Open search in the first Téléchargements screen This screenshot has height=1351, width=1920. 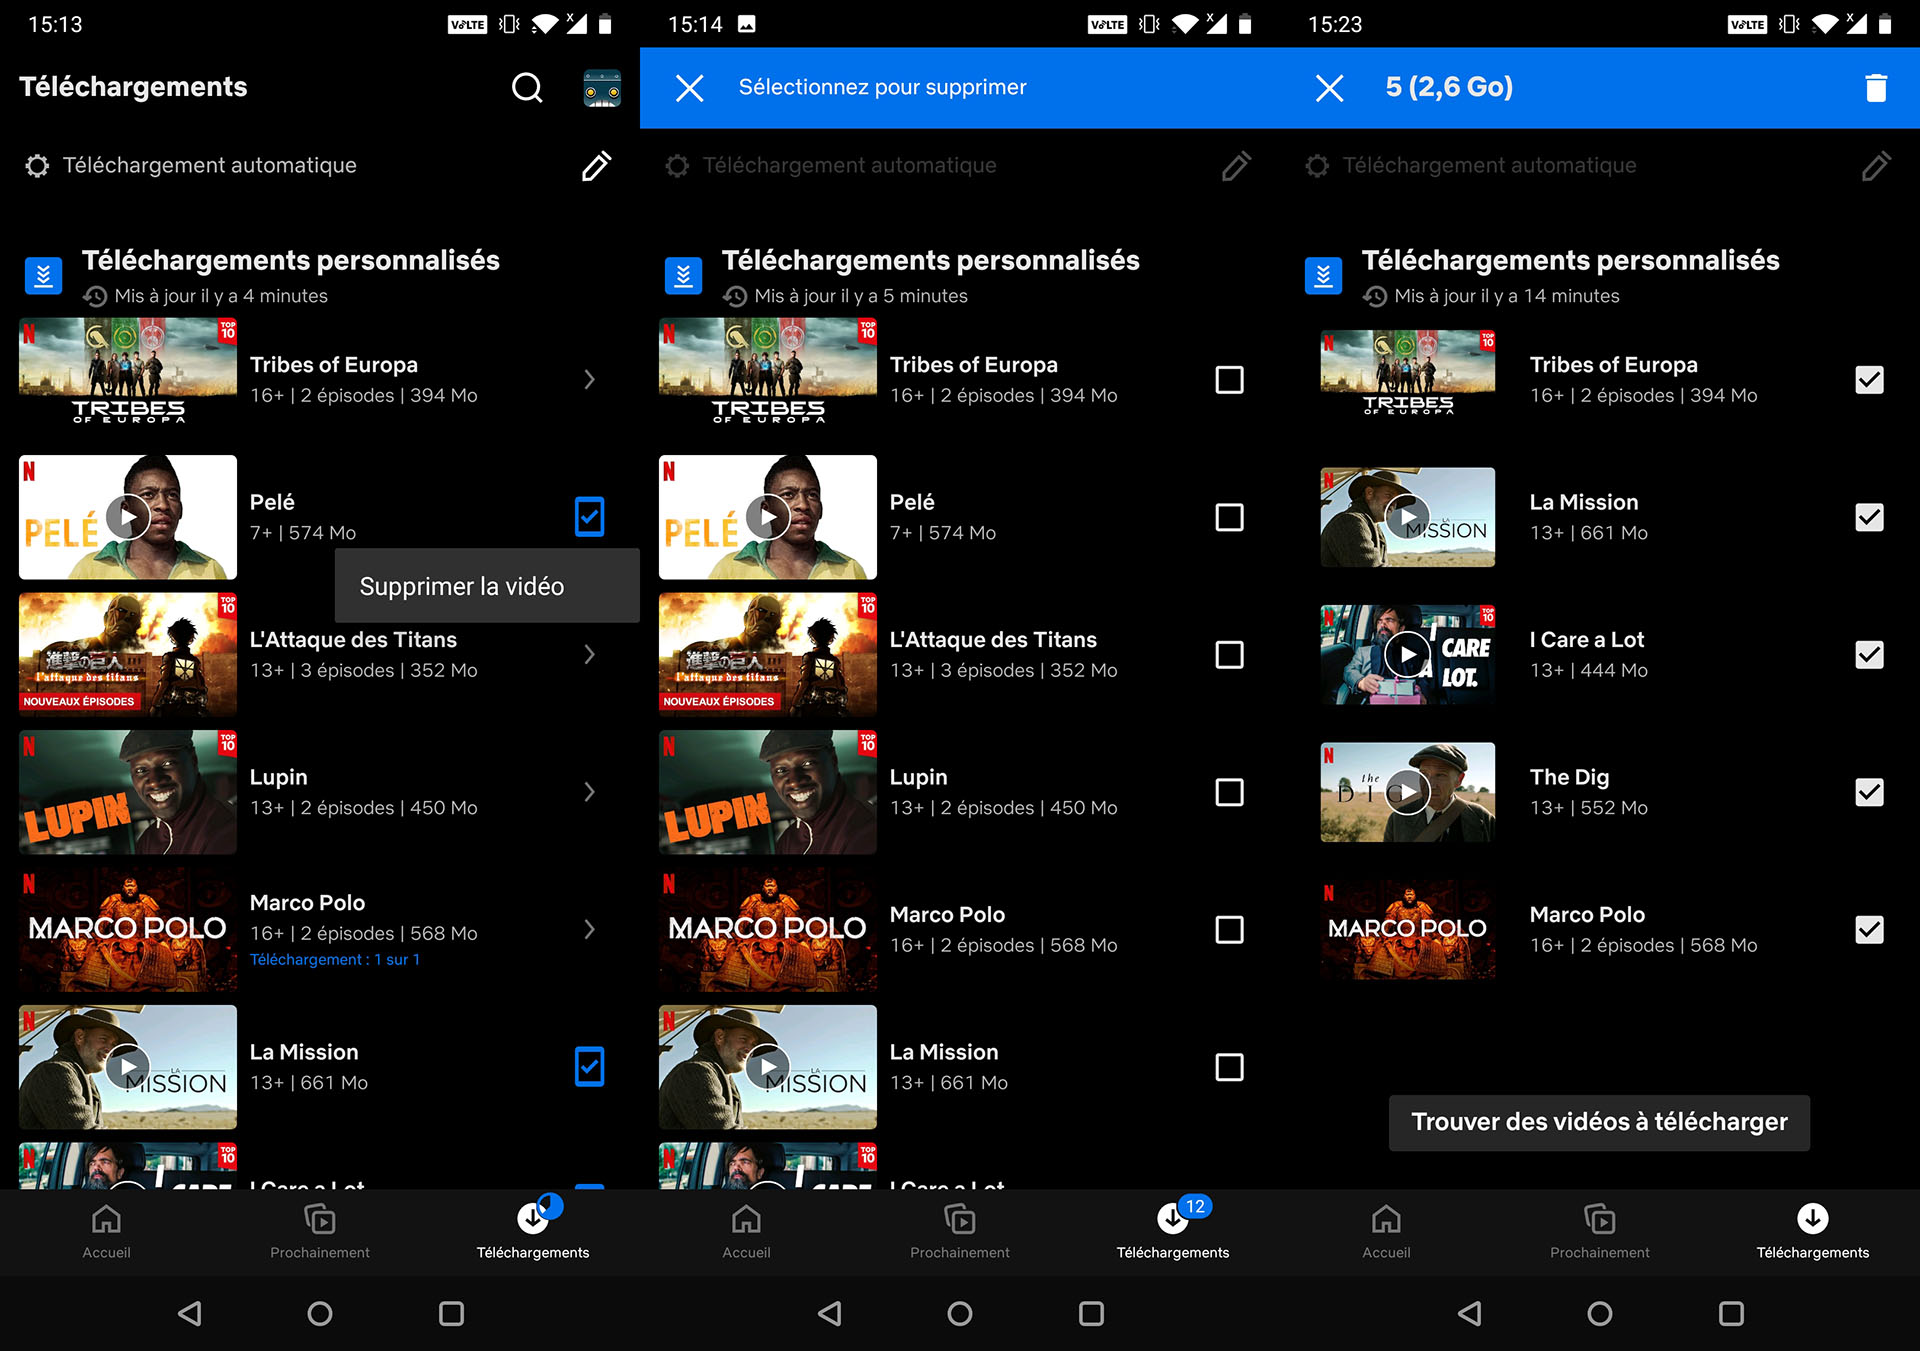[527, 88]
